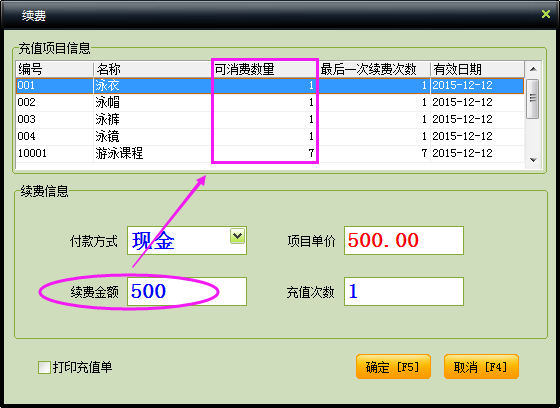This screenshot has height=408, width=560.
Task: Click the 项目单价 field showing 500.00
Action: [404, 240]
